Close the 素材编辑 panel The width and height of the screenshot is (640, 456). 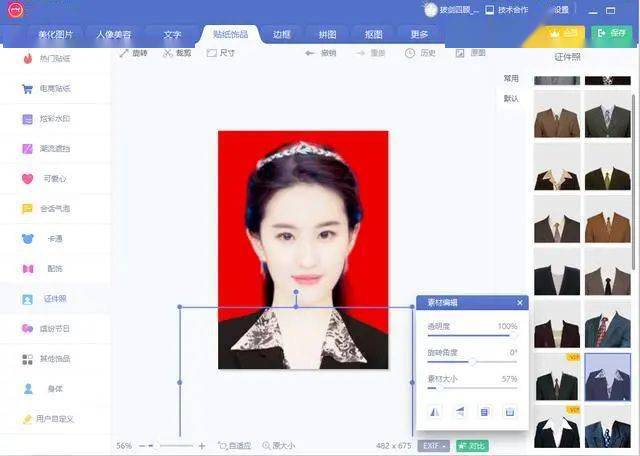coord(520,303)
